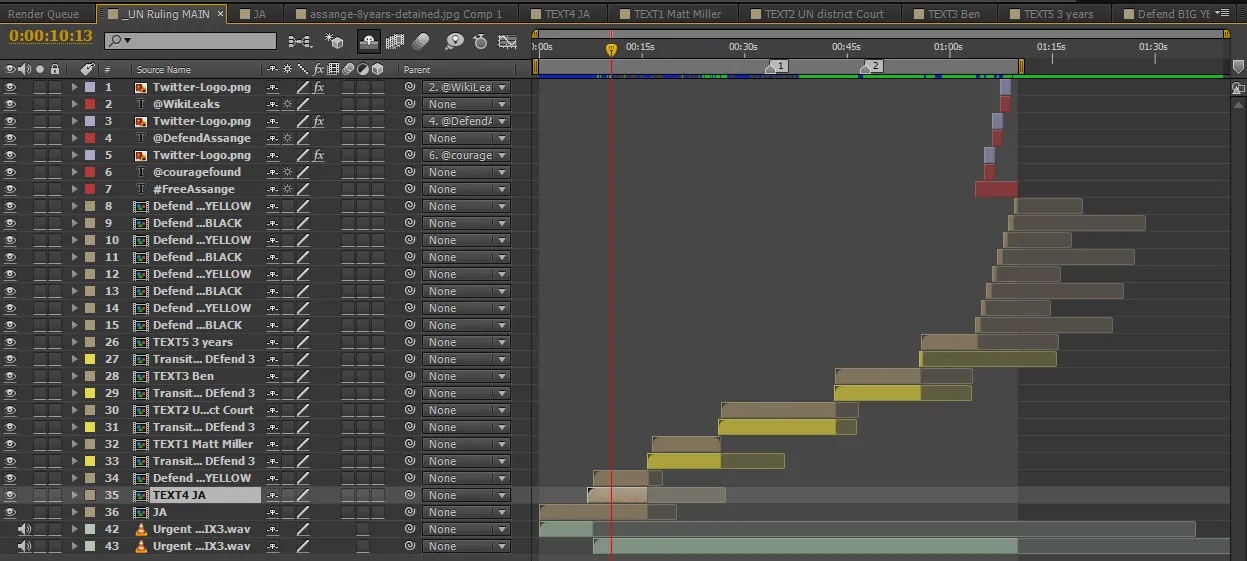Click green label swatch on layer 42

90,529
